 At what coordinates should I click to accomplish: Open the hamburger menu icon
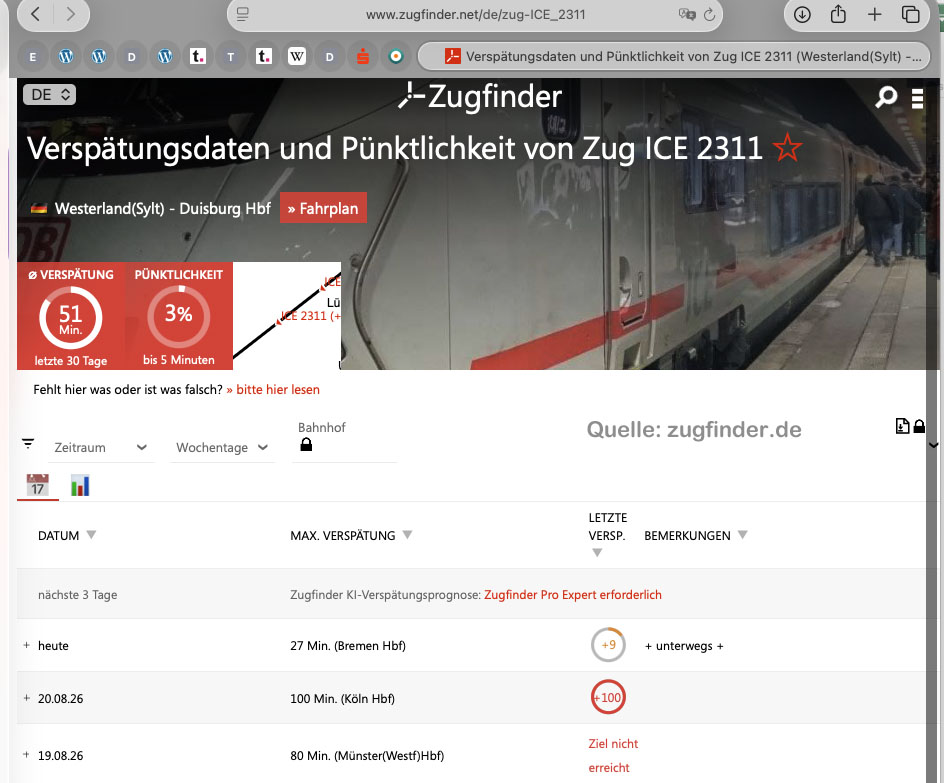click(917, 98)
